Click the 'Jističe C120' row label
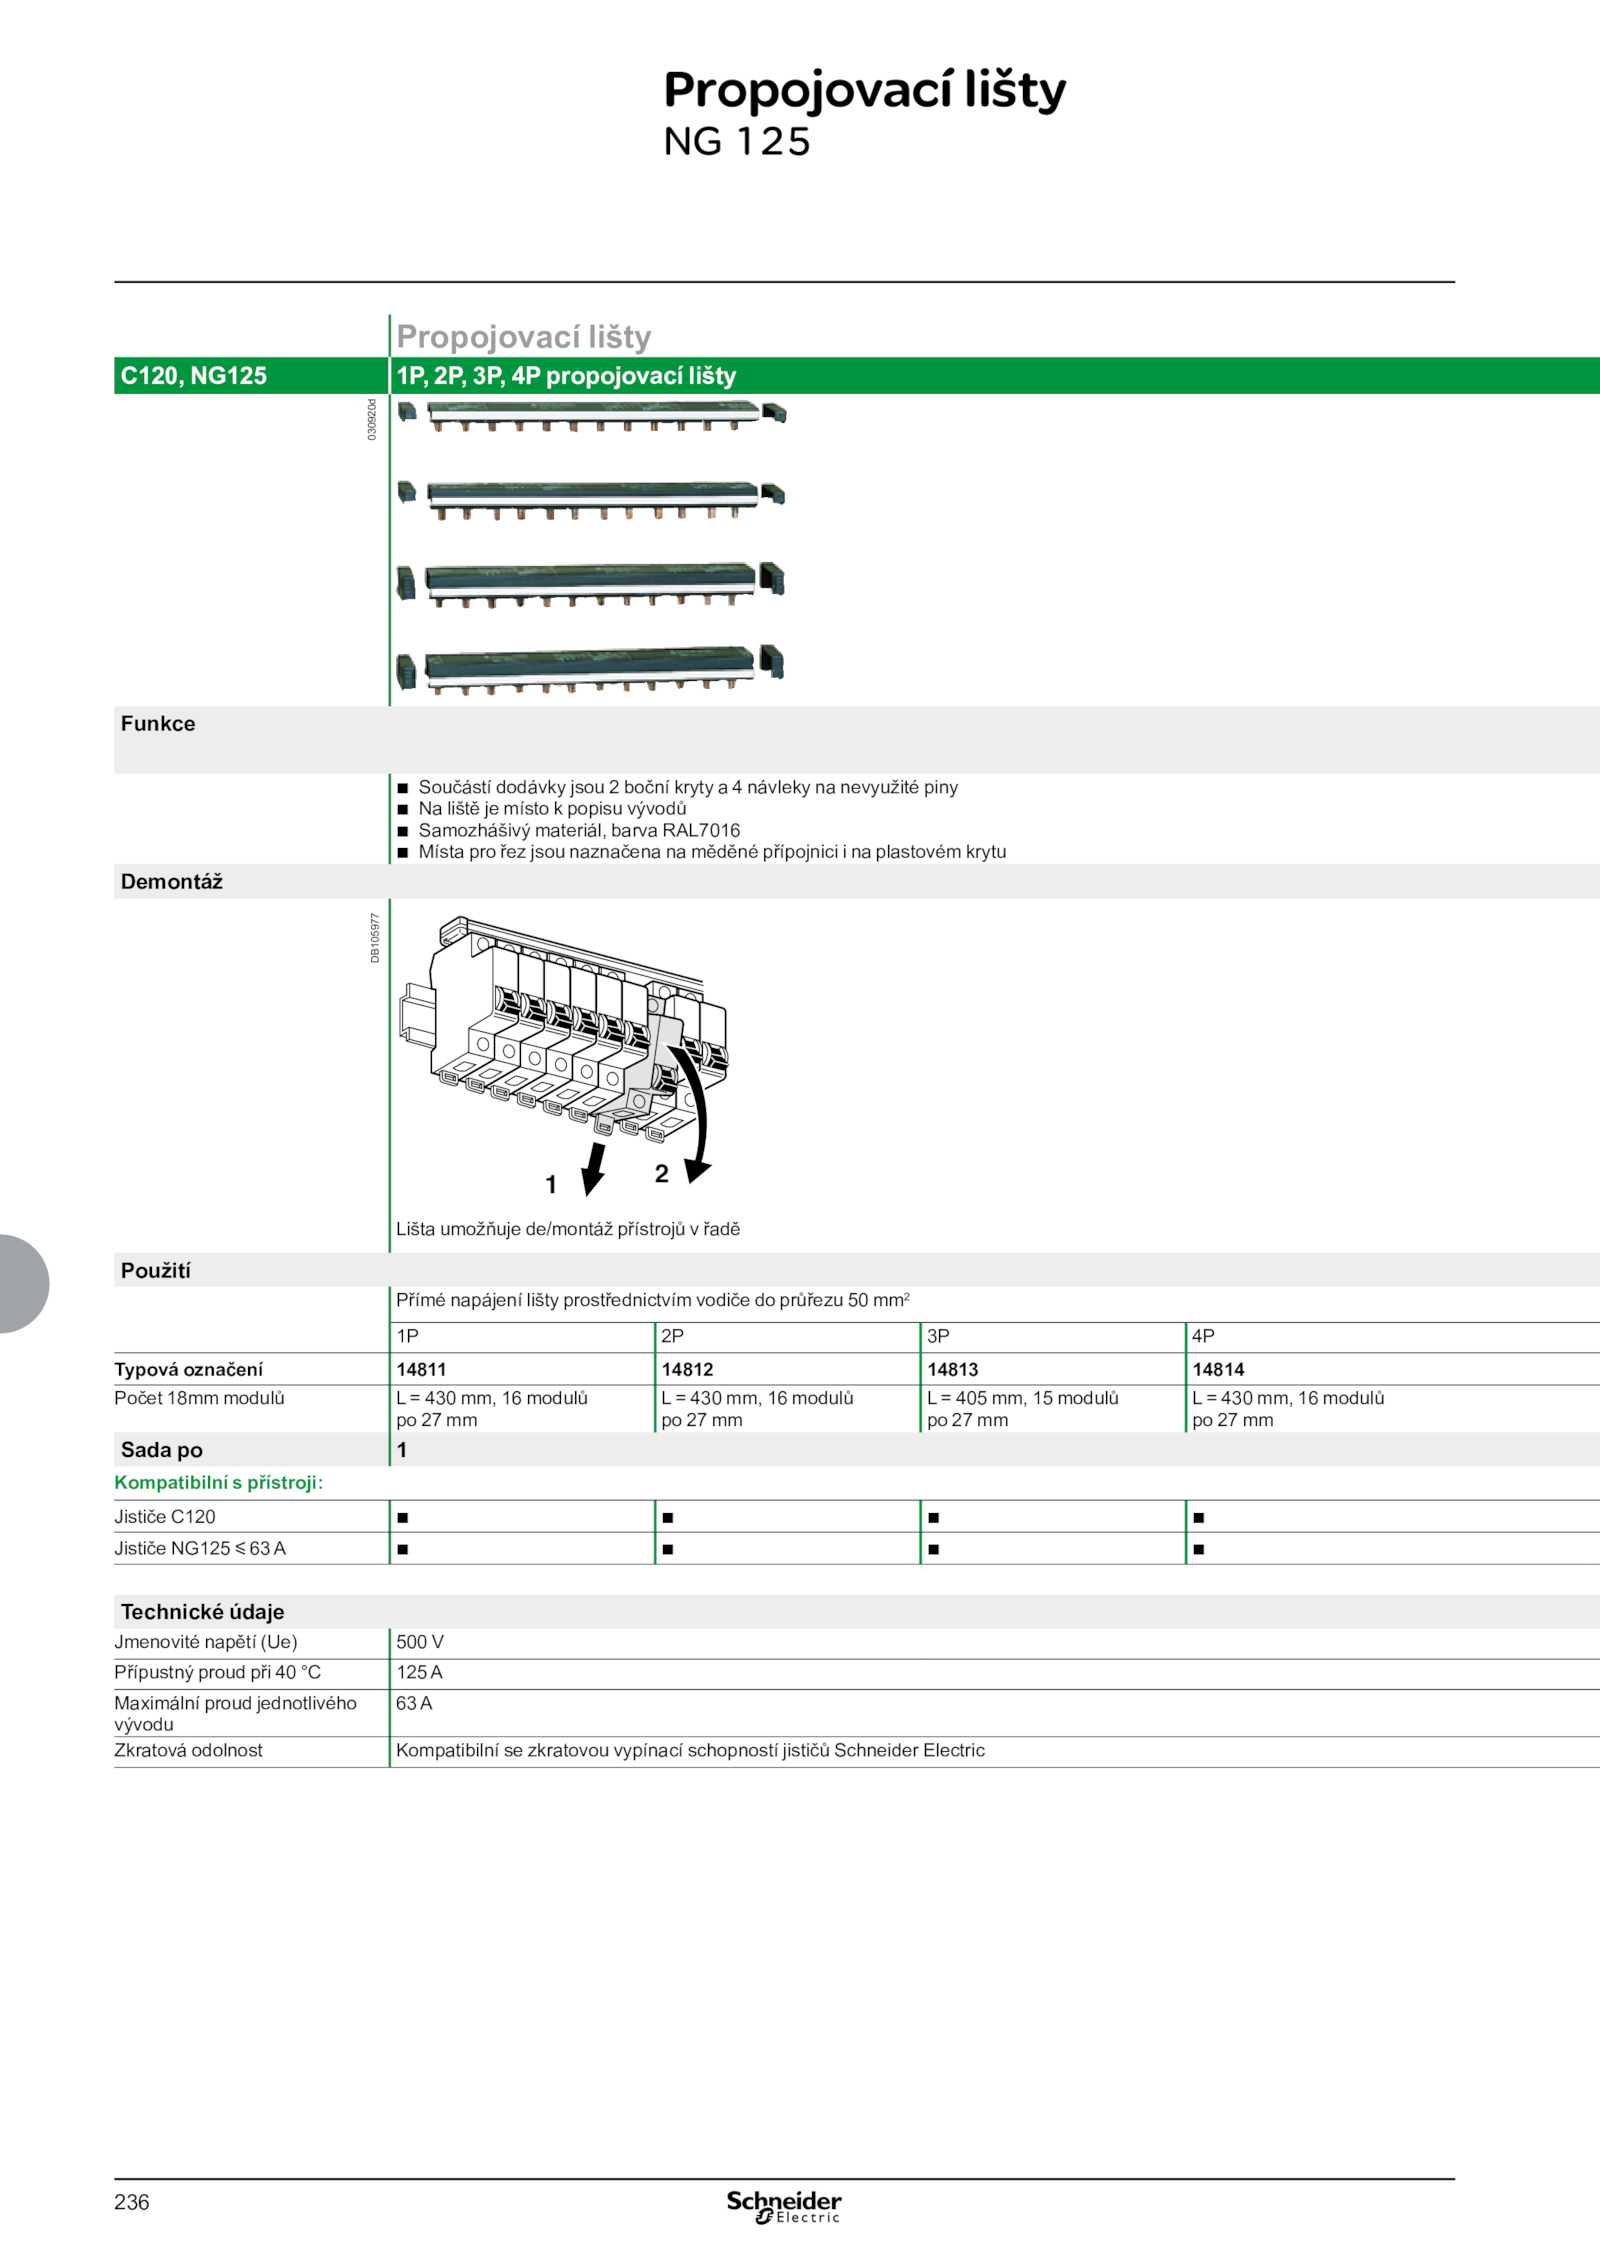Screen dimensions: 1600x2263 [x=164, y=1517]
